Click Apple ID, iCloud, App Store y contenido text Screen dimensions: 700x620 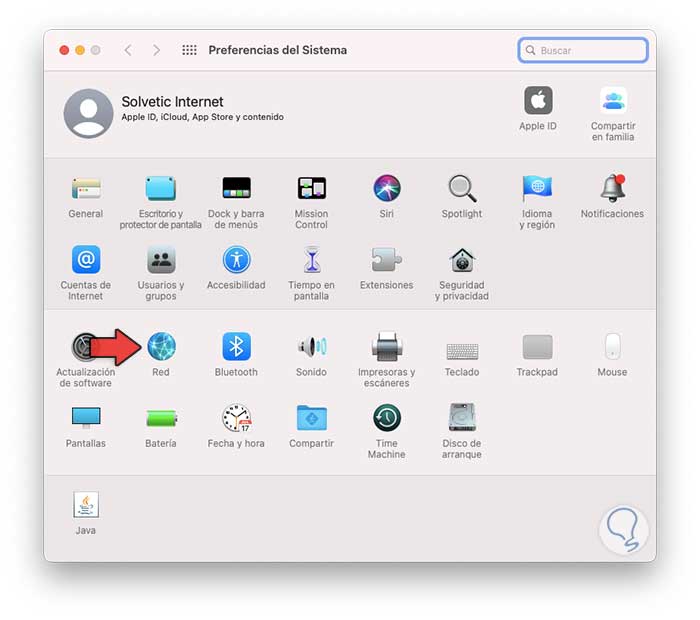202,117
